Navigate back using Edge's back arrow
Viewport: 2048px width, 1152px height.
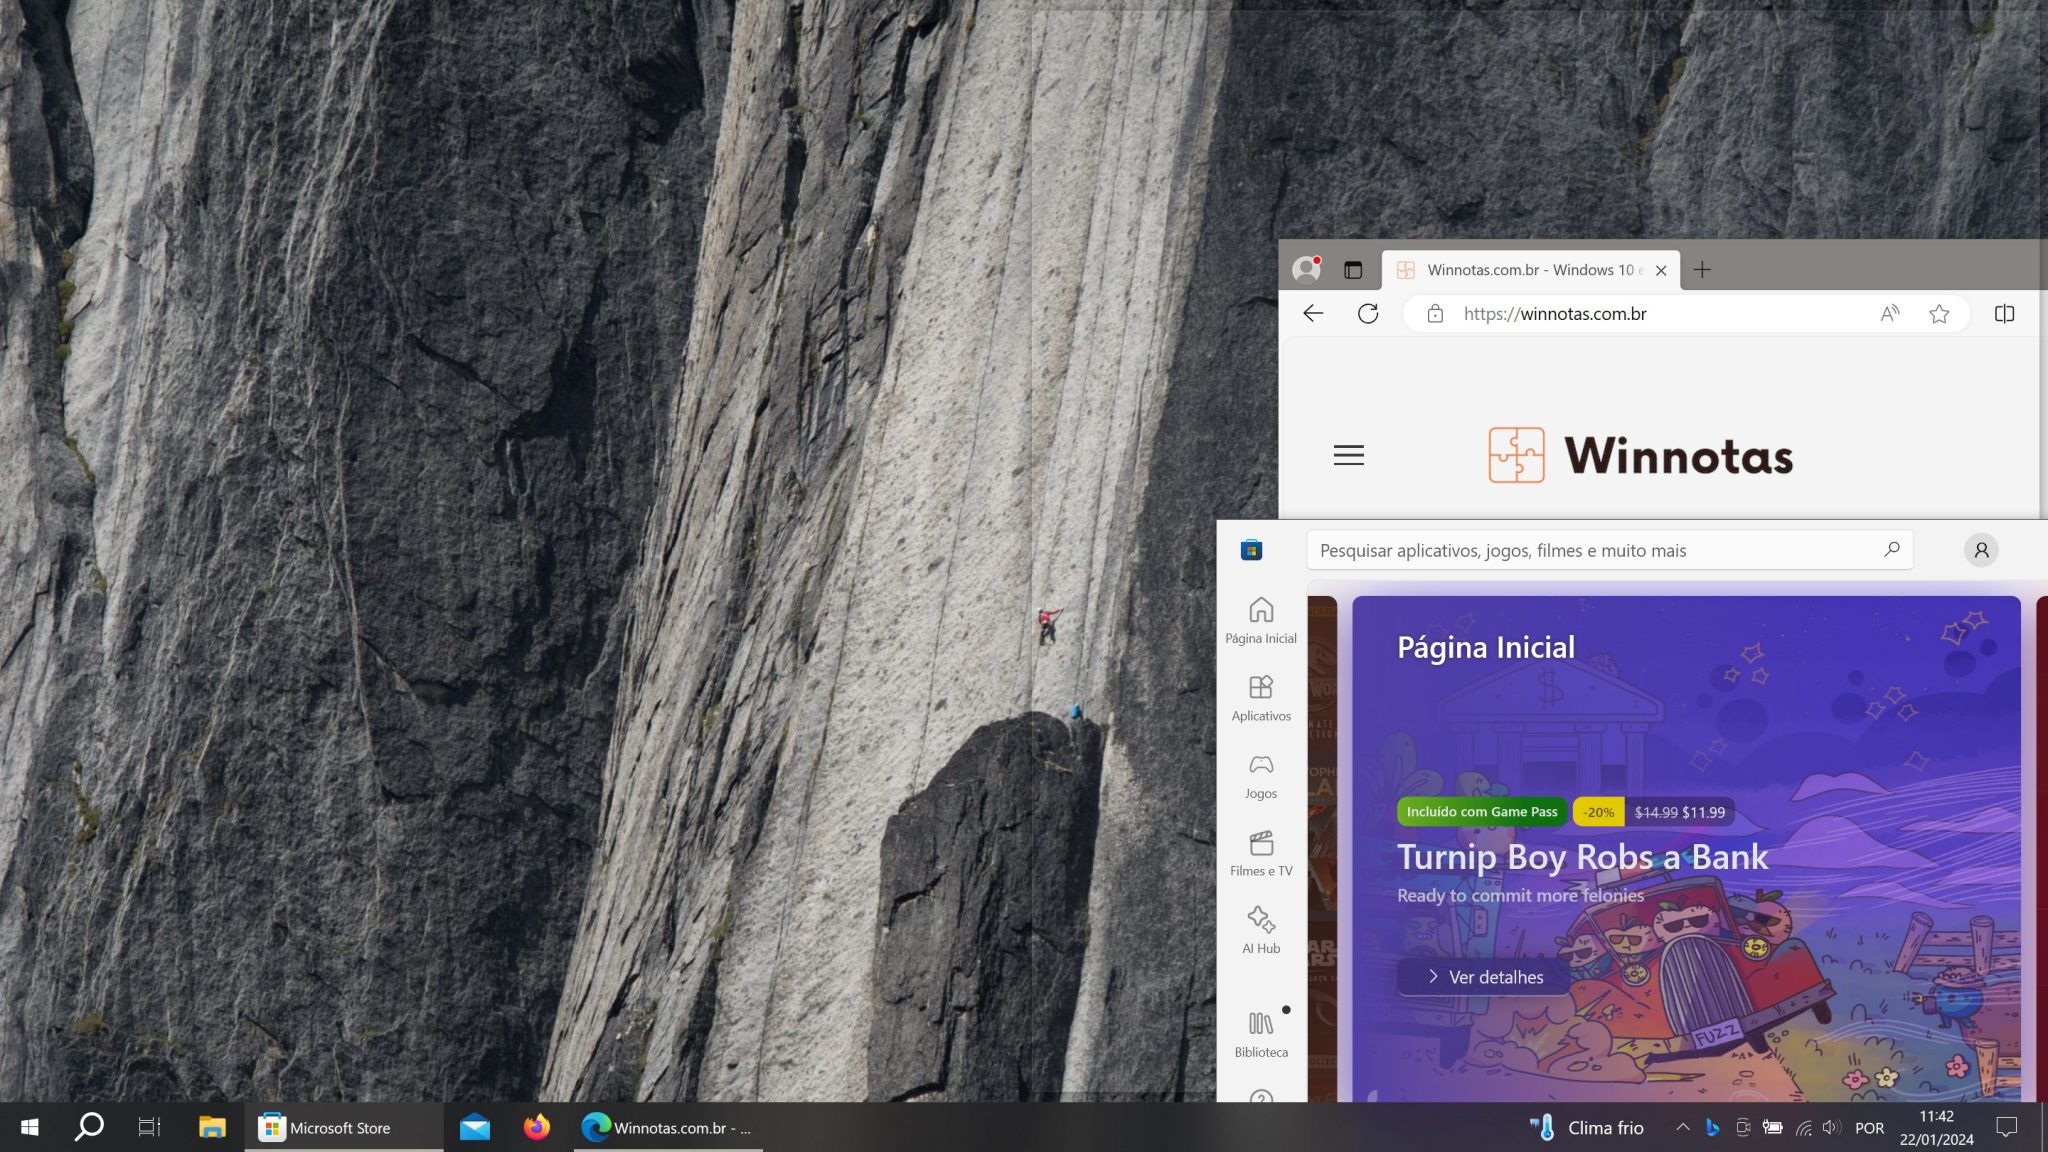[1313, 313]
